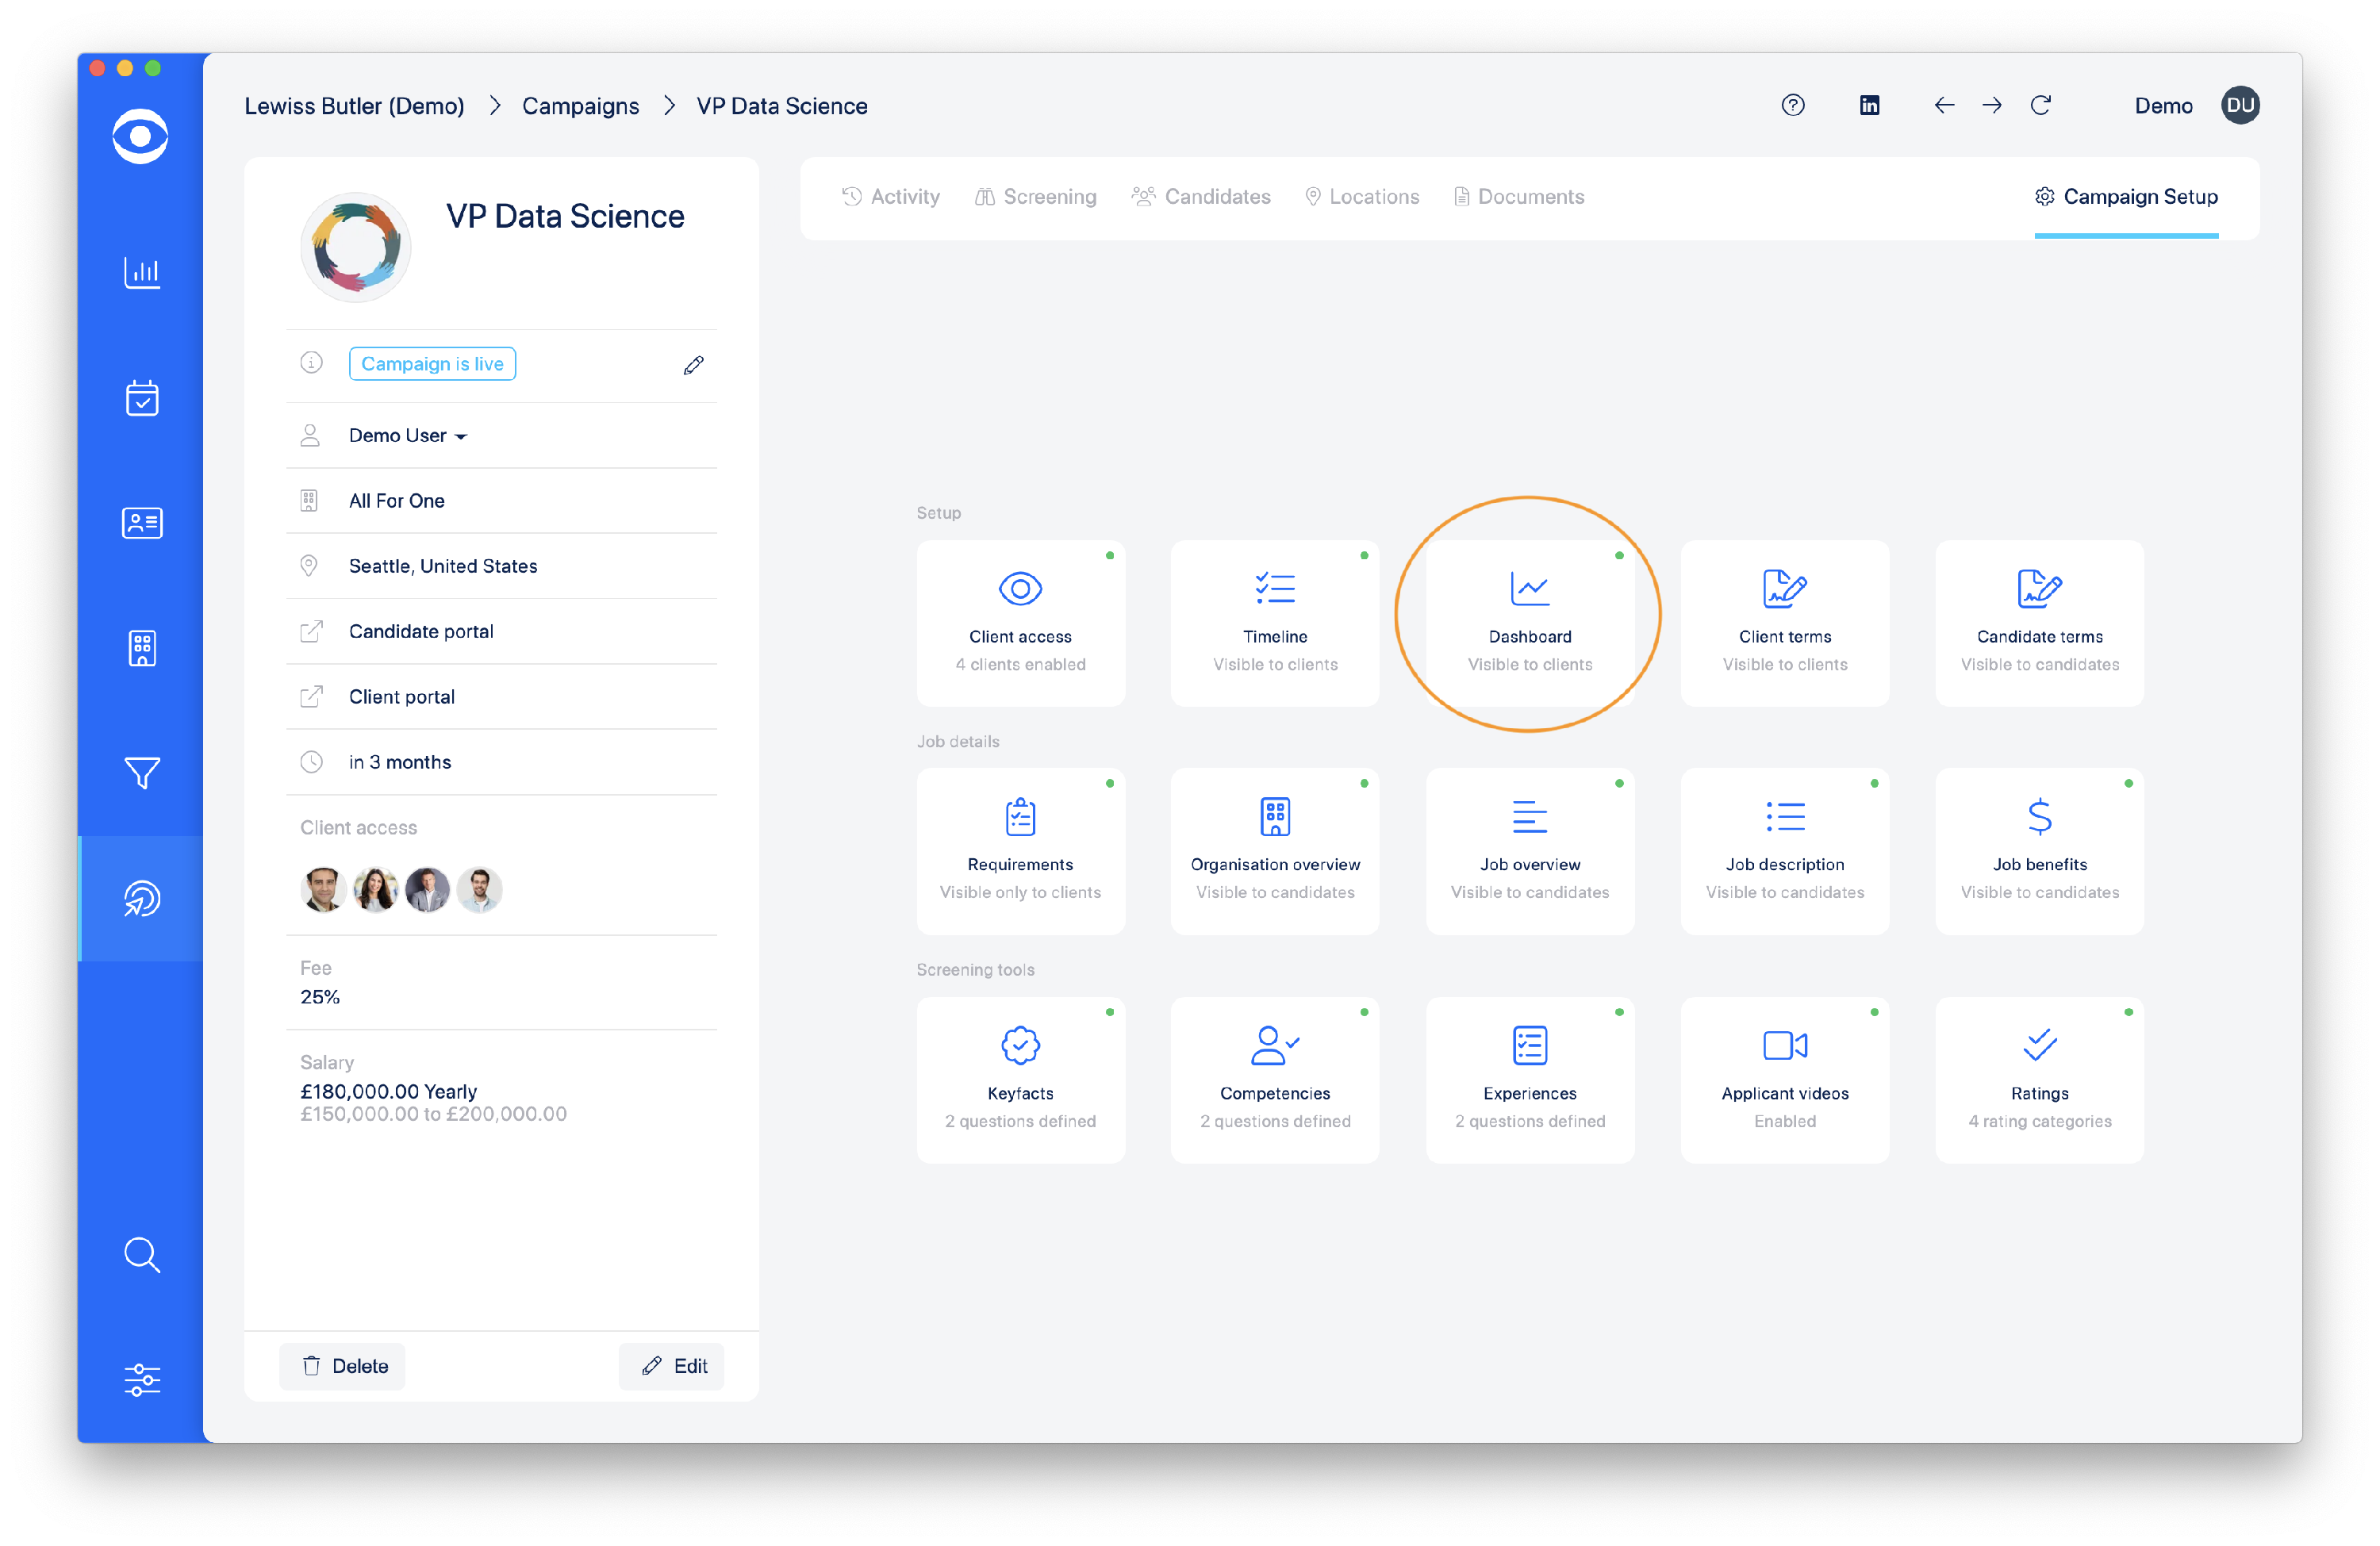Open the bar chart analytics icon in sidebar
This screenshot has width=2380, height=1546.
pos(141,272)
